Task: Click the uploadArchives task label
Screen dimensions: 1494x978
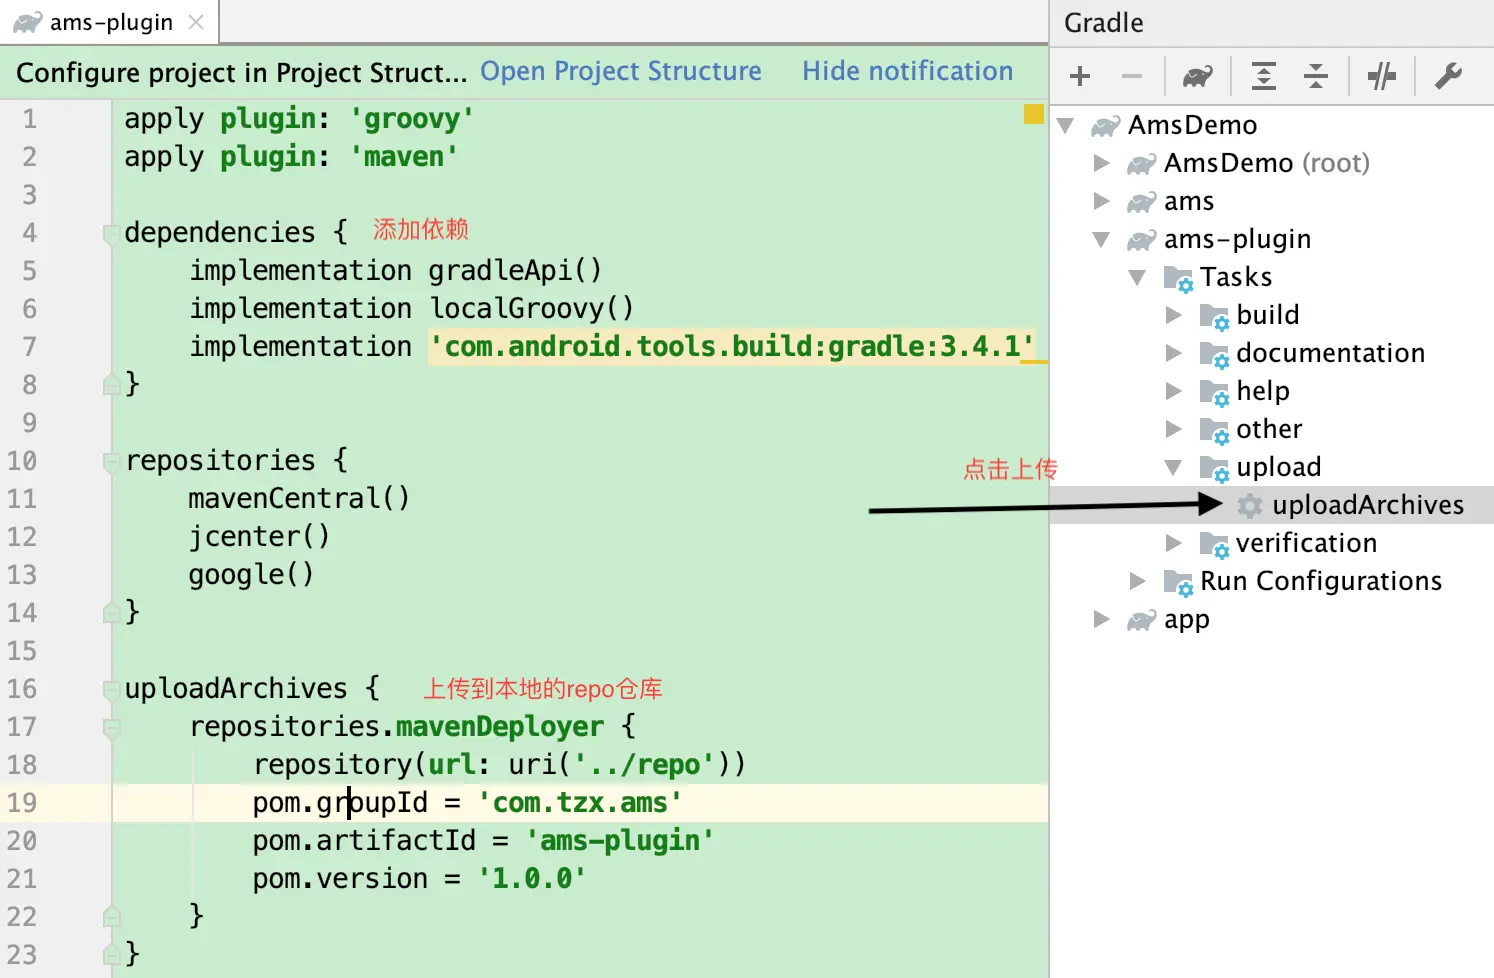Action: pyautogui.click(x=1368, y=505)
